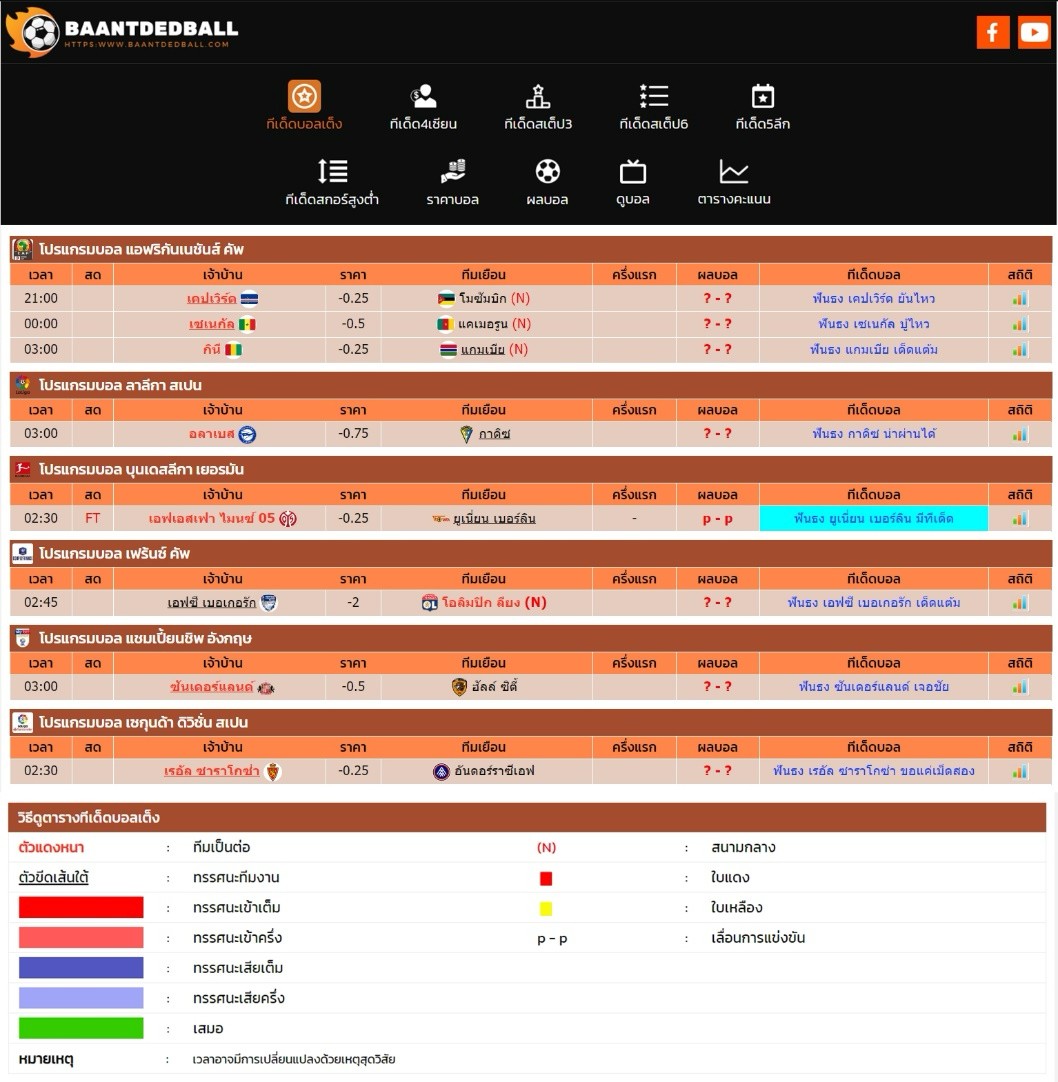This screenshot has width=1058, height=1082.
Task: Click highlighted ยูเนี่ยน เบอร์ลิน tip cell
Action: tap(873, 518)
